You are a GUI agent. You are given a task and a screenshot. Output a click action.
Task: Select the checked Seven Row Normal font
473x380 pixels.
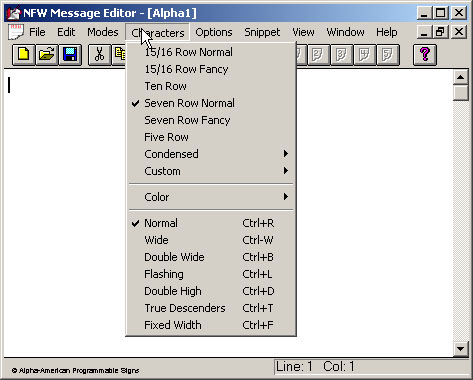tap(211, 103)
